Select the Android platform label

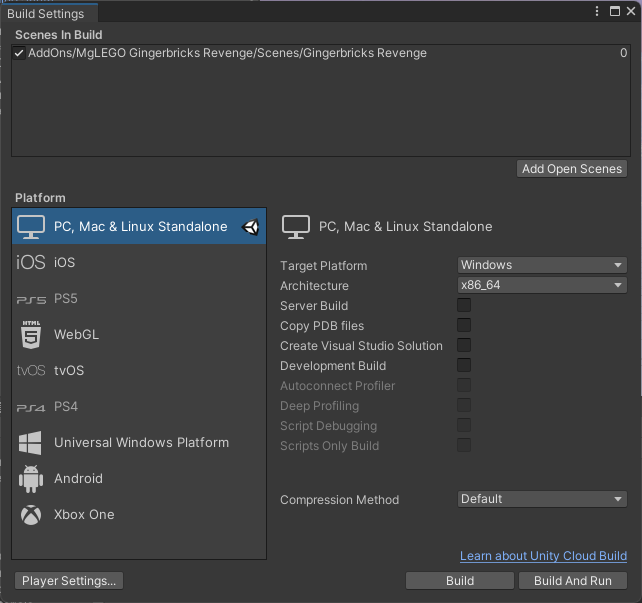(79, 479)
